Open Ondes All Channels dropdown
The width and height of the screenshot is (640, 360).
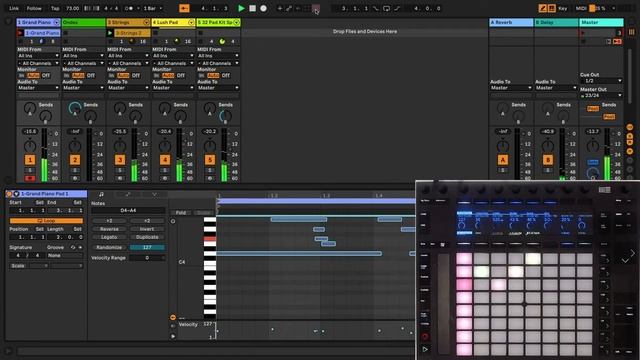pos(83,63)
